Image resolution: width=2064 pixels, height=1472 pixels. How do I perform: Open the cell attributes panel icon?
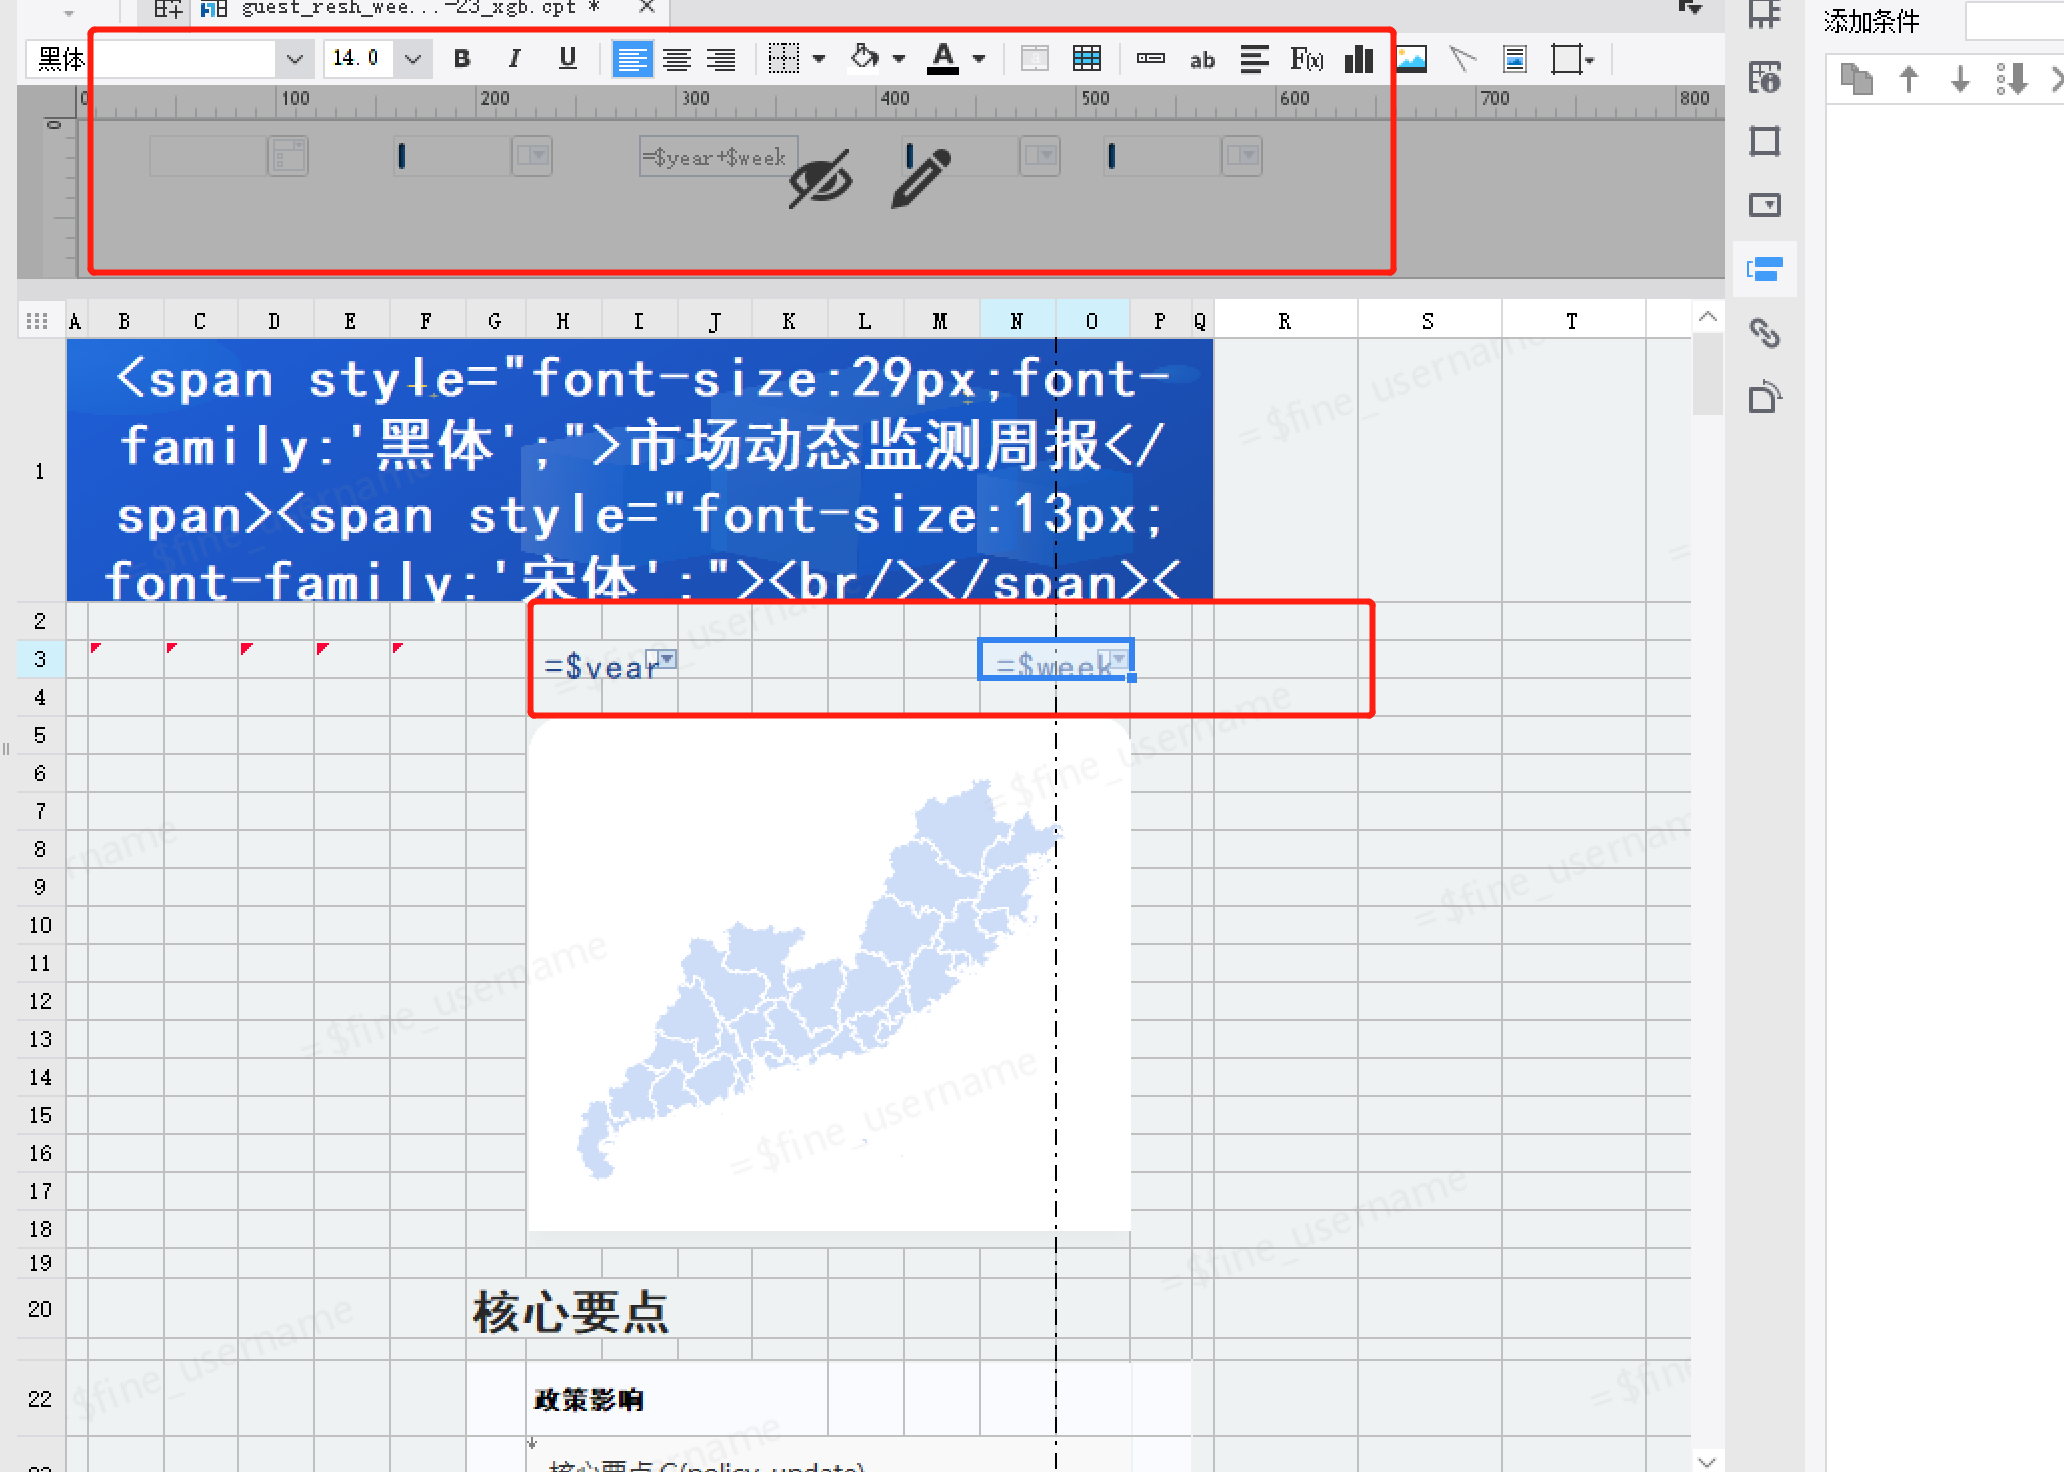1765,77
